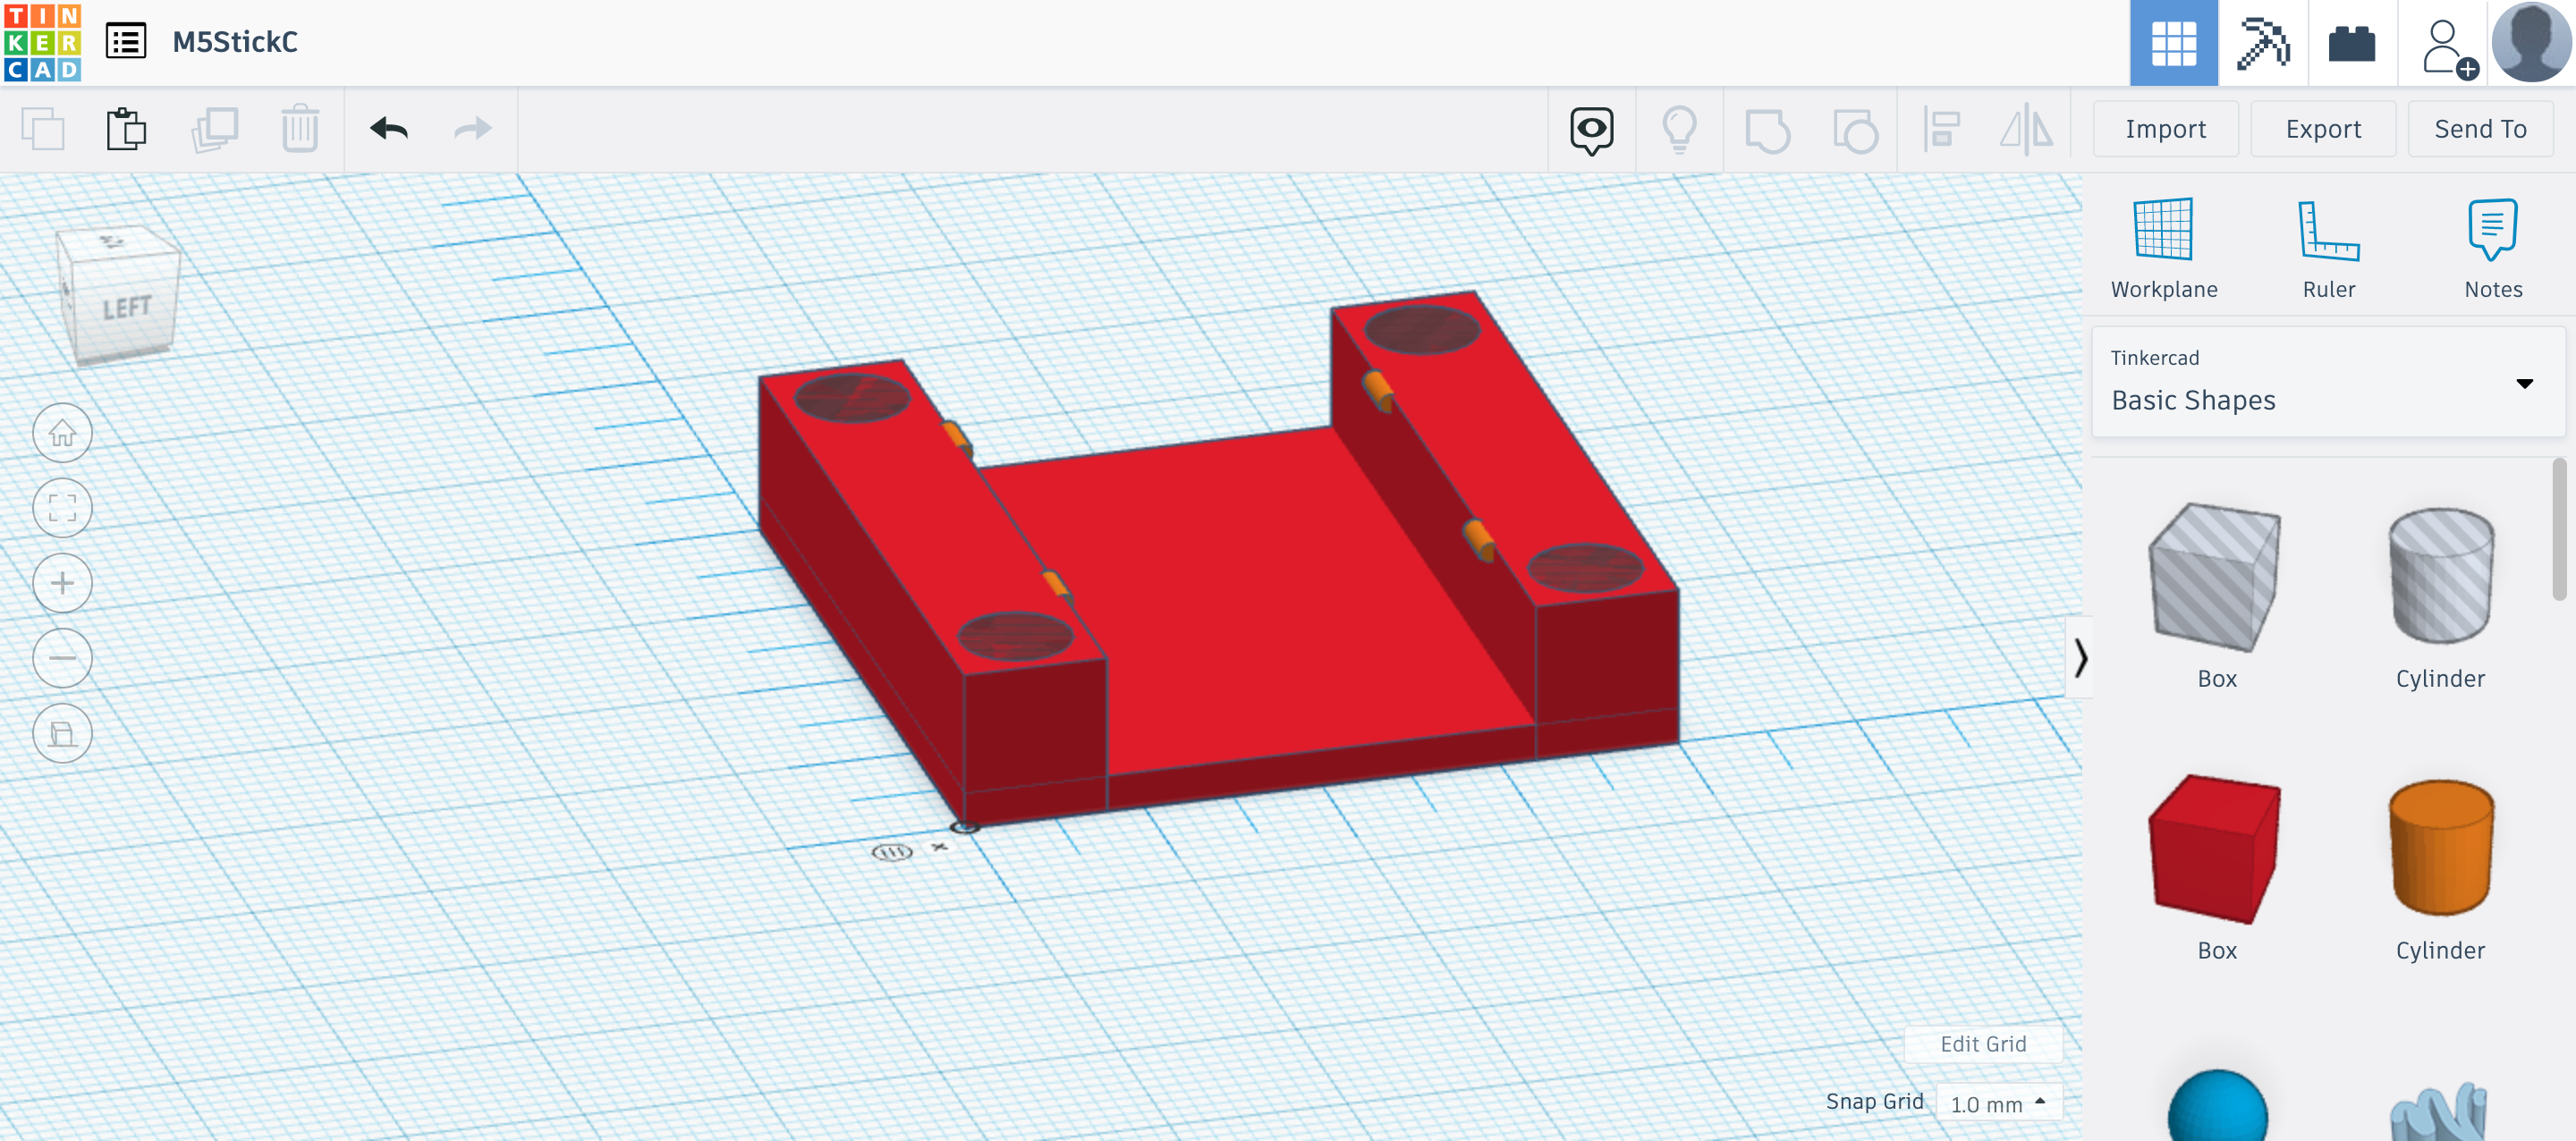The image size is (2576, 1141).
Task: Click the Adjust light icon
Action: [x=1679, y=128]
